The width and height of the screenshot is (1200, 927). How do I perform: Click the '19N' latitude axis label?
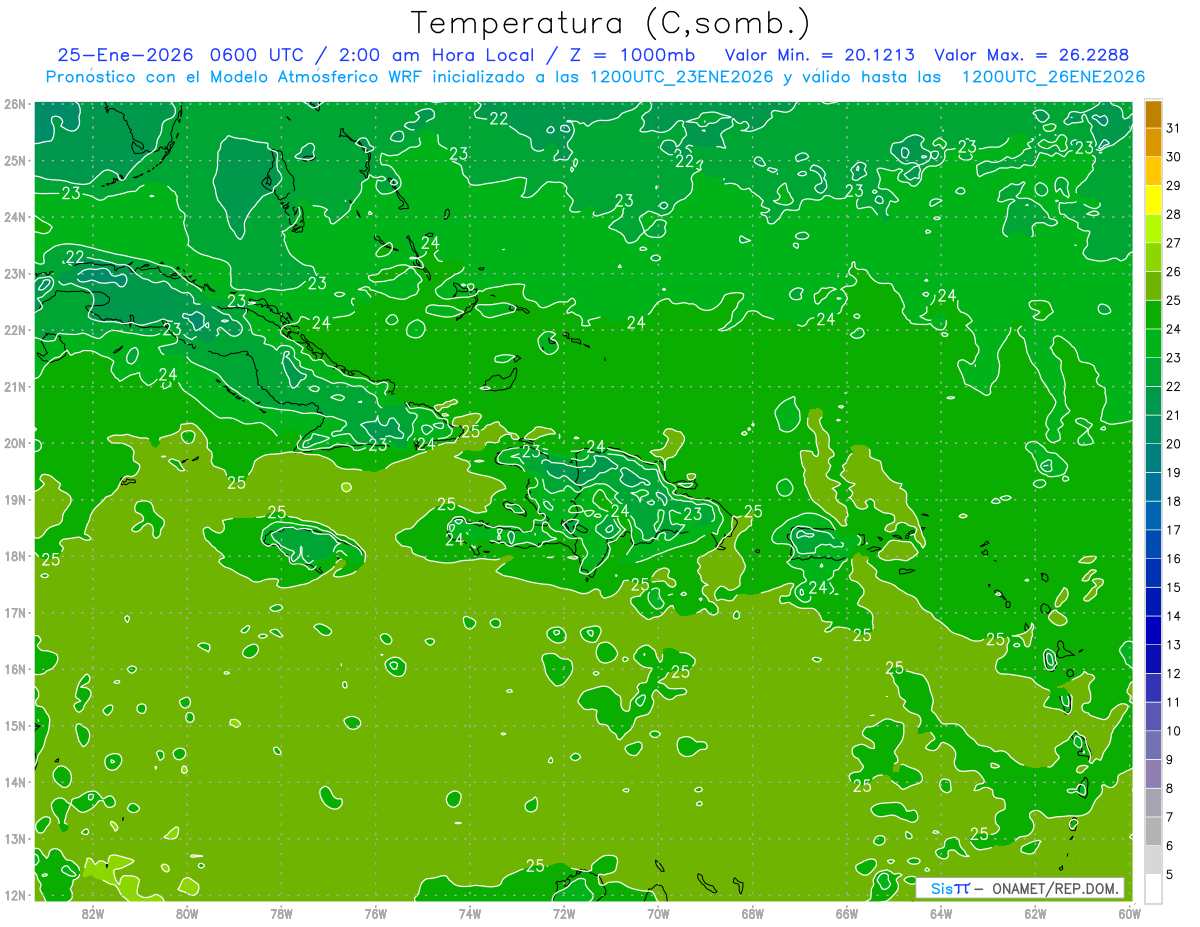click(x=16, y=499)
